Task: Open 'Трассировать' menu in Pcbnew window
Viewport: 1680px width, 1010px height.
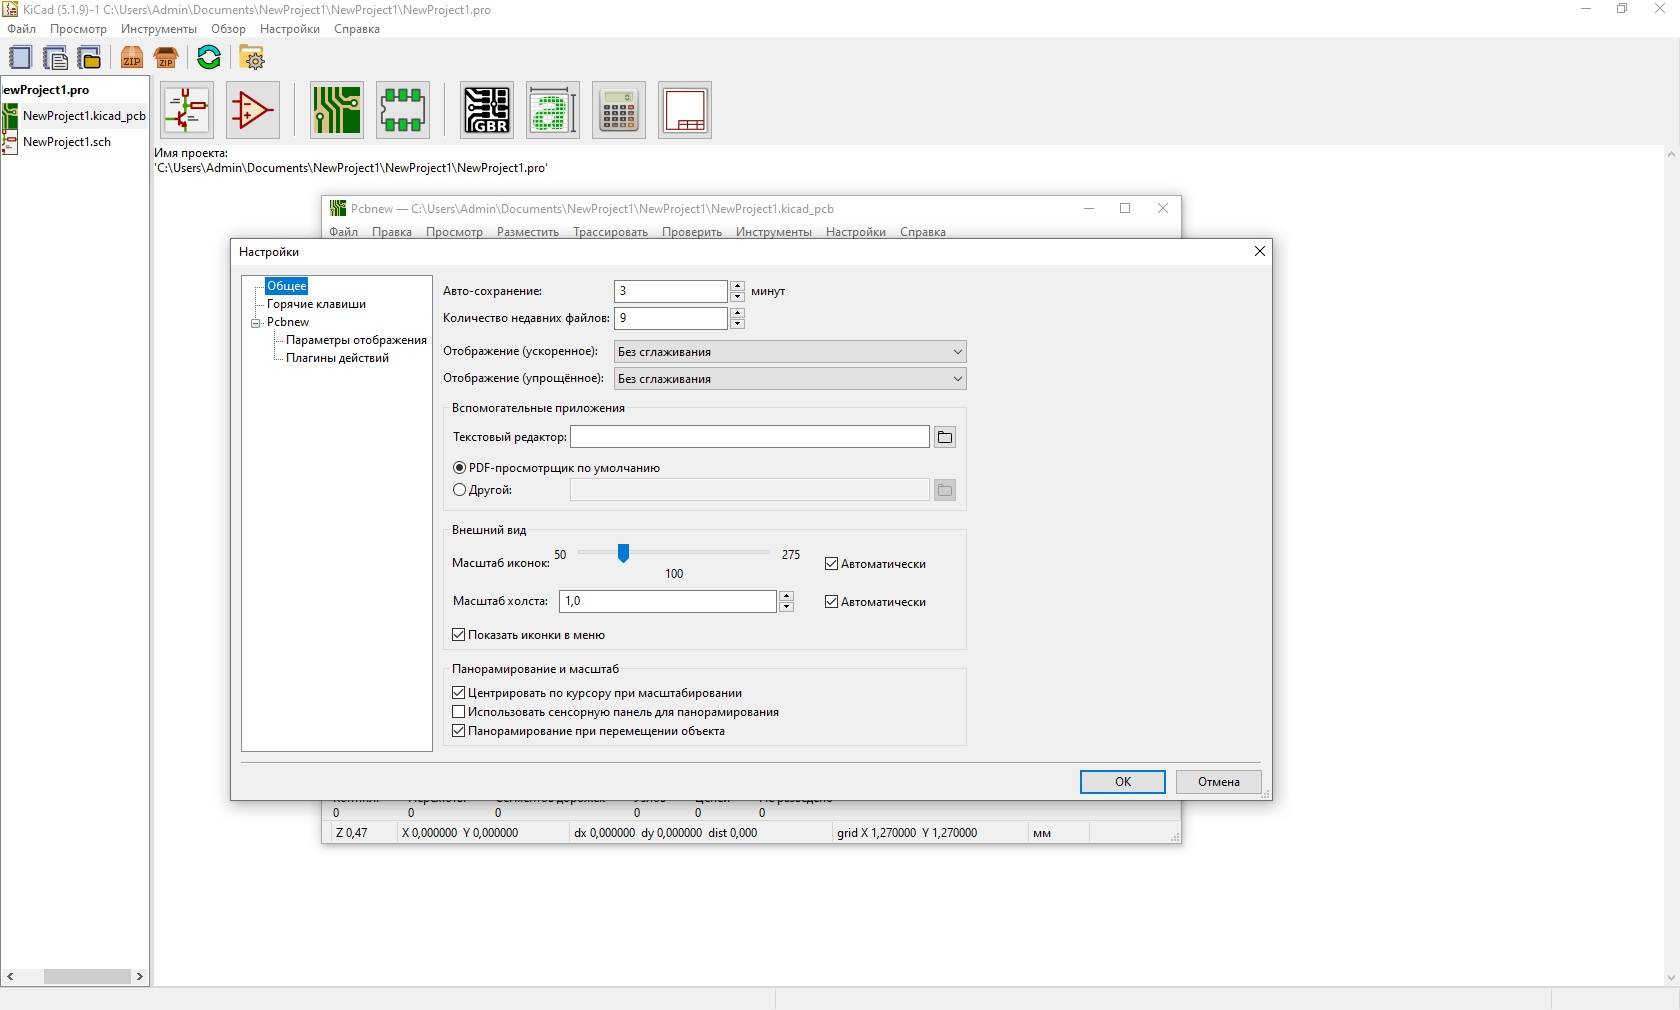Action: point(610,232)
